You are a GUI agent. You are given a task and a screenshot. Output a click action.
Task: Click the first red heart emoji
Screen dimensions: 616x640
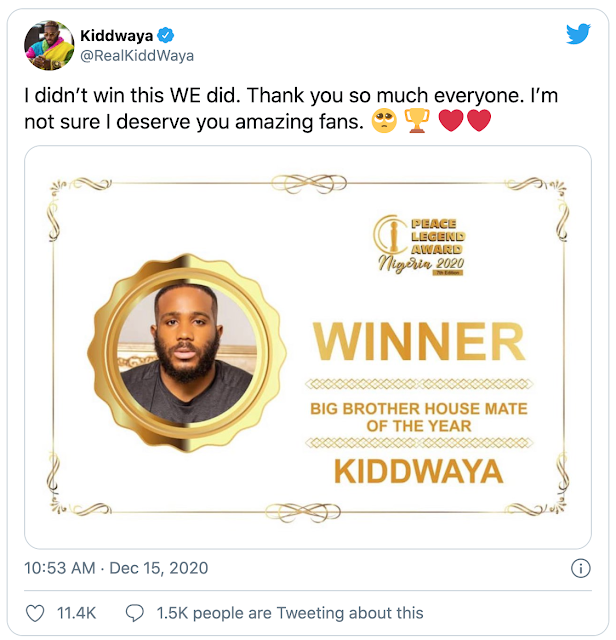pos(451,123)
